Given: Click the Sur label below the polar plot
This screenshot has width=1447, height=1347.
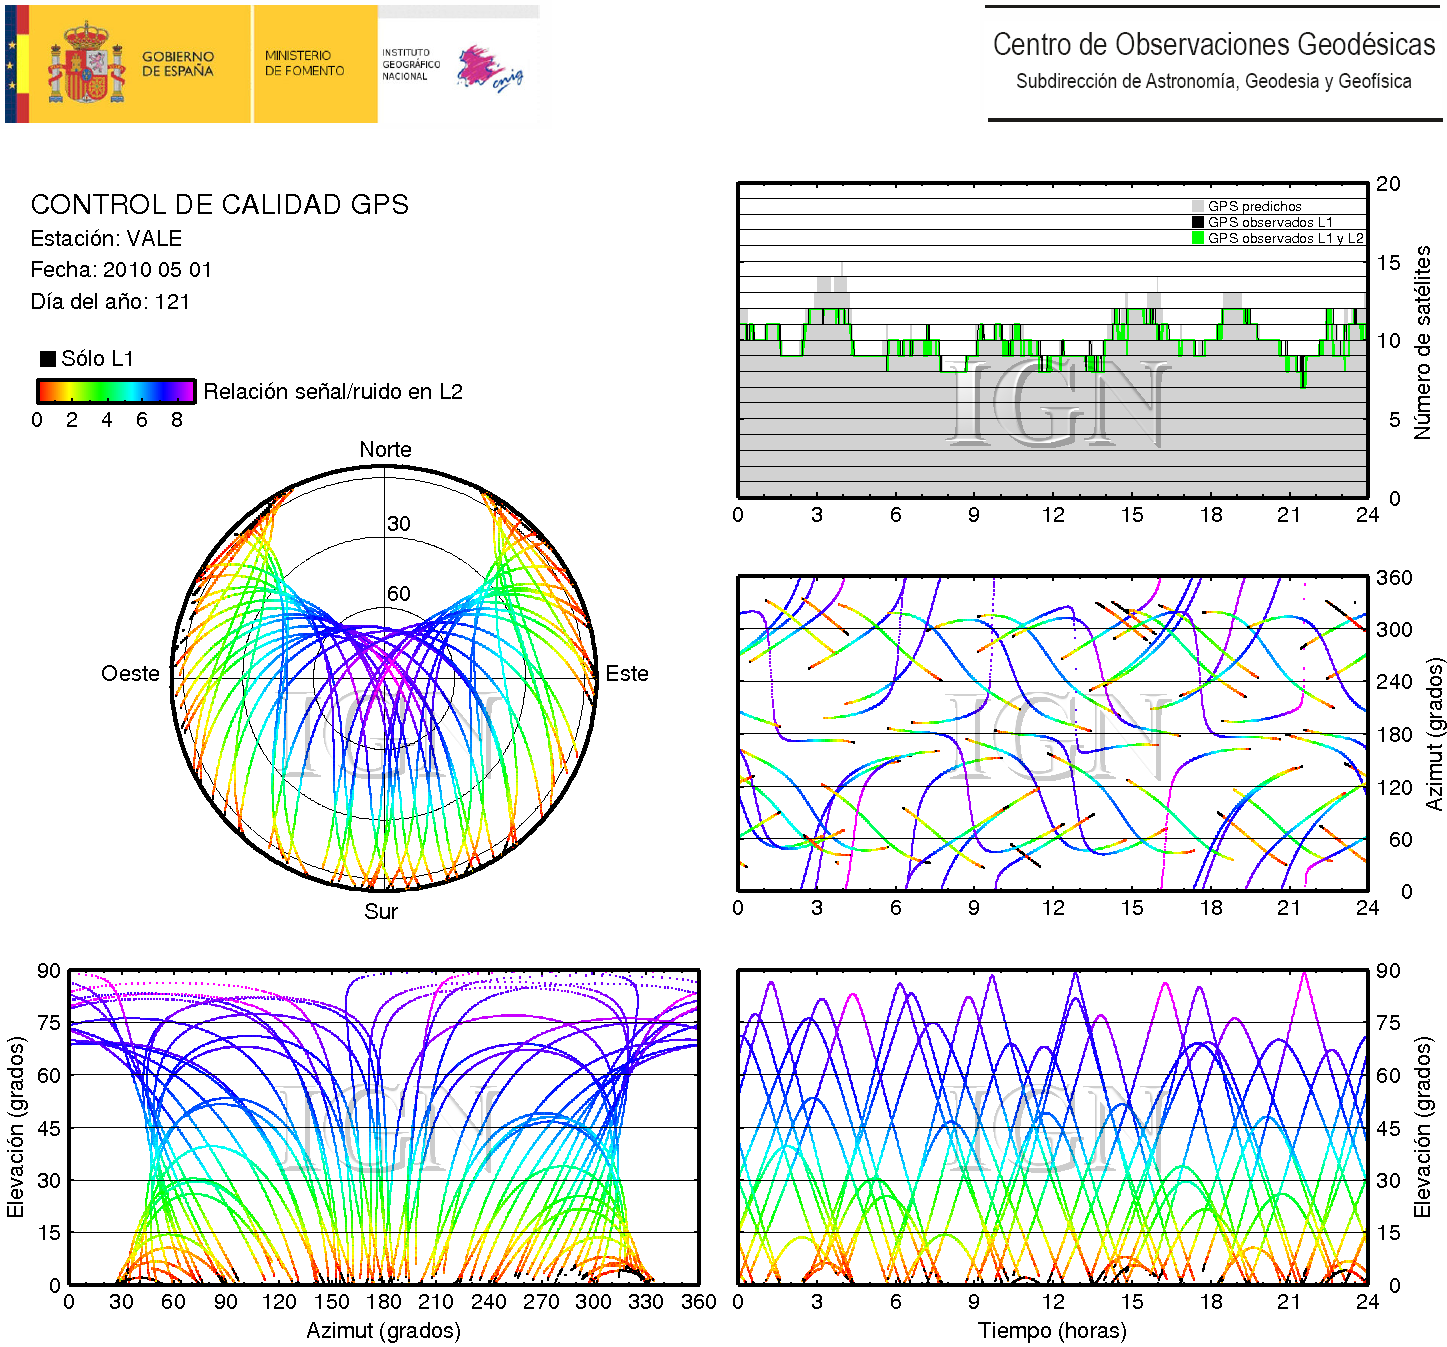Looking at the screenshot, I should click(381, 911).
